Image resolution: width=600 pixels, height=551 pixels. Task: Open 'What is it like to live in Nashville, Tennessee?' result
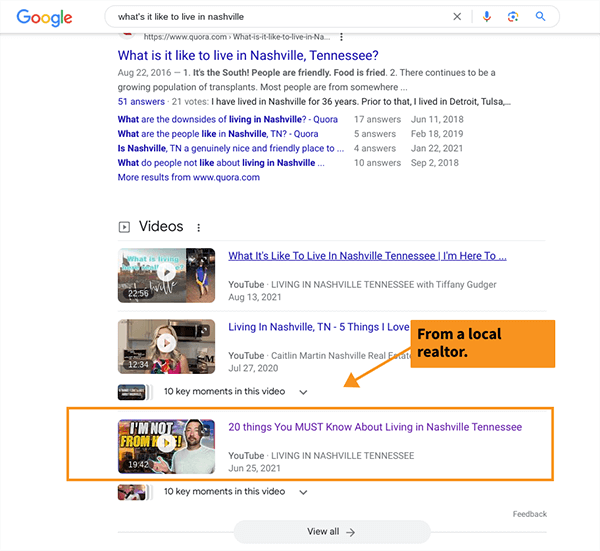(248, 55)
